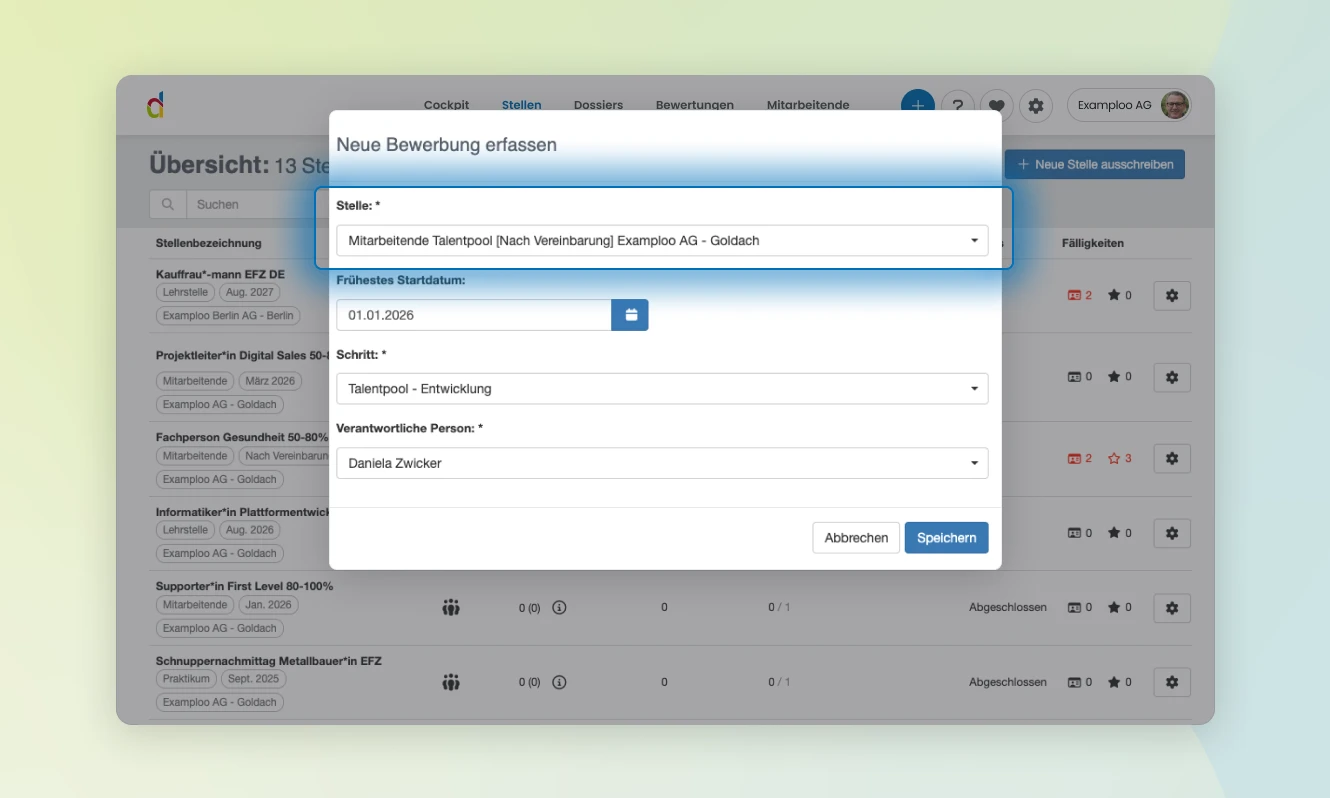
Task: Click the user avatar next to Examploo AG
Action: click(1175, 105)
